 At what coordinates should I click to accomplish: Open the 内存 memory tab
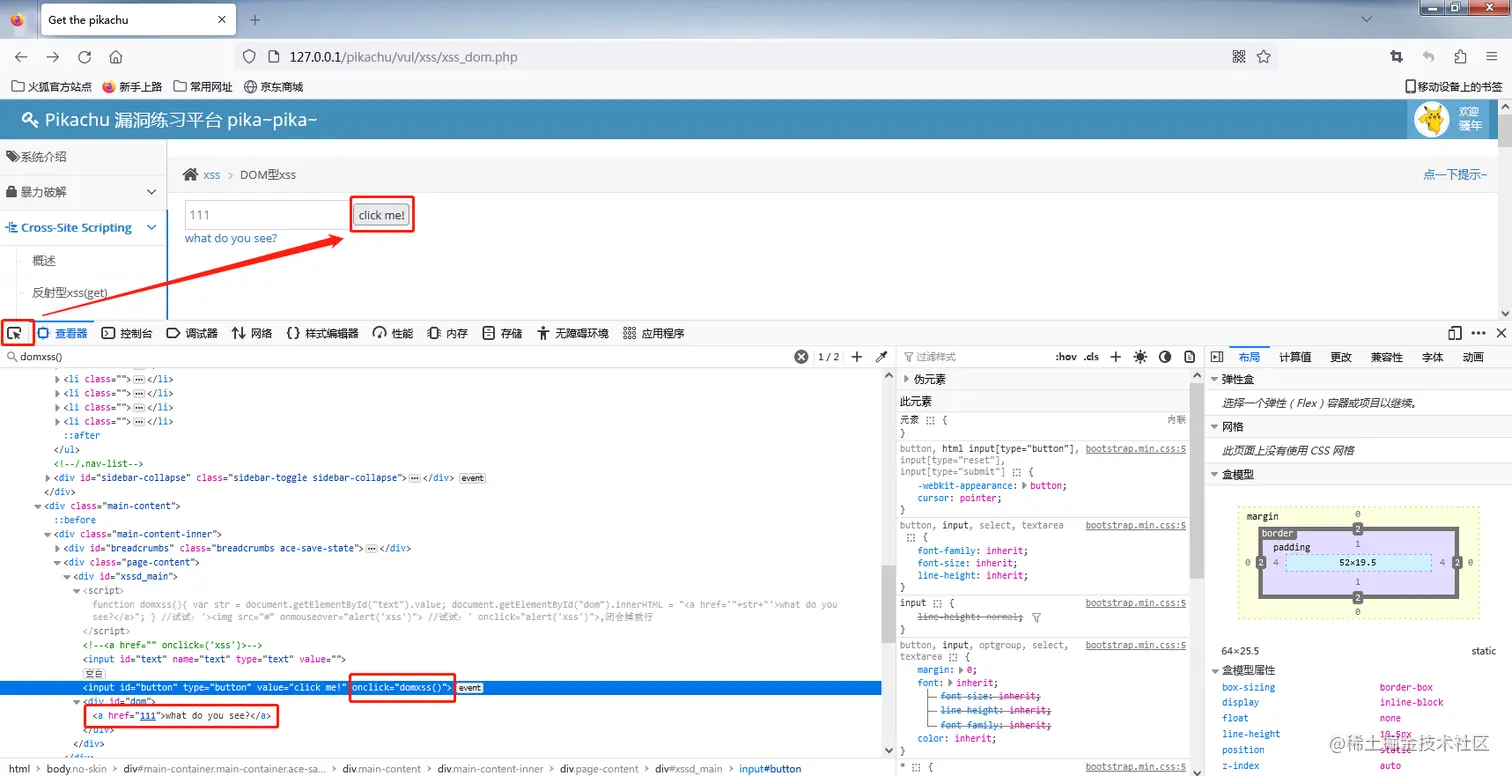coord(447,333)
